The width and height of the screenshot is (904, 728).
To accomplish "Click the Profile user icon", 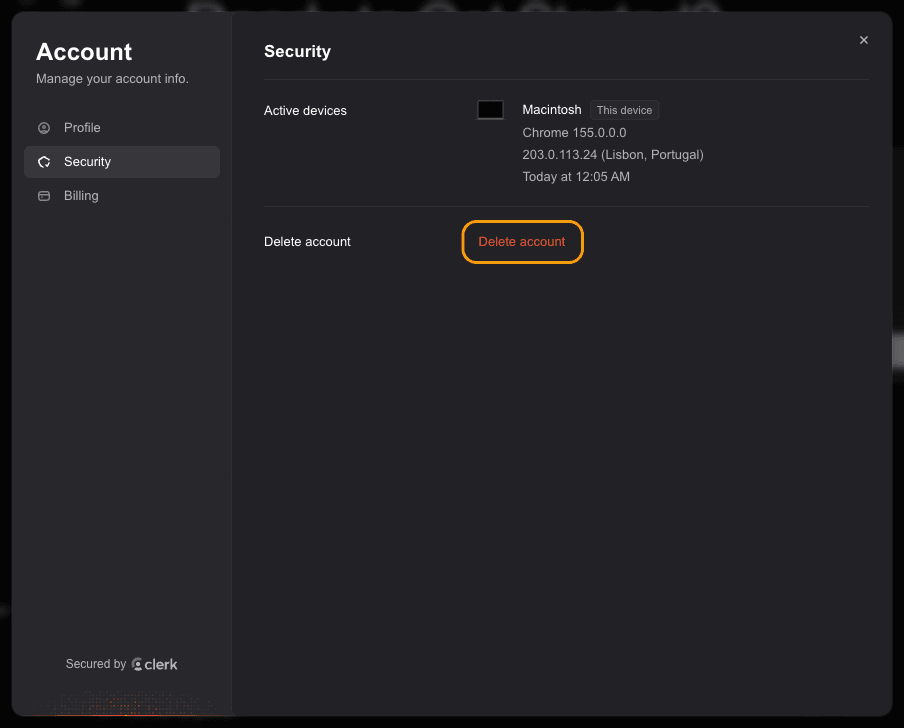I will [x=44, y=128].
